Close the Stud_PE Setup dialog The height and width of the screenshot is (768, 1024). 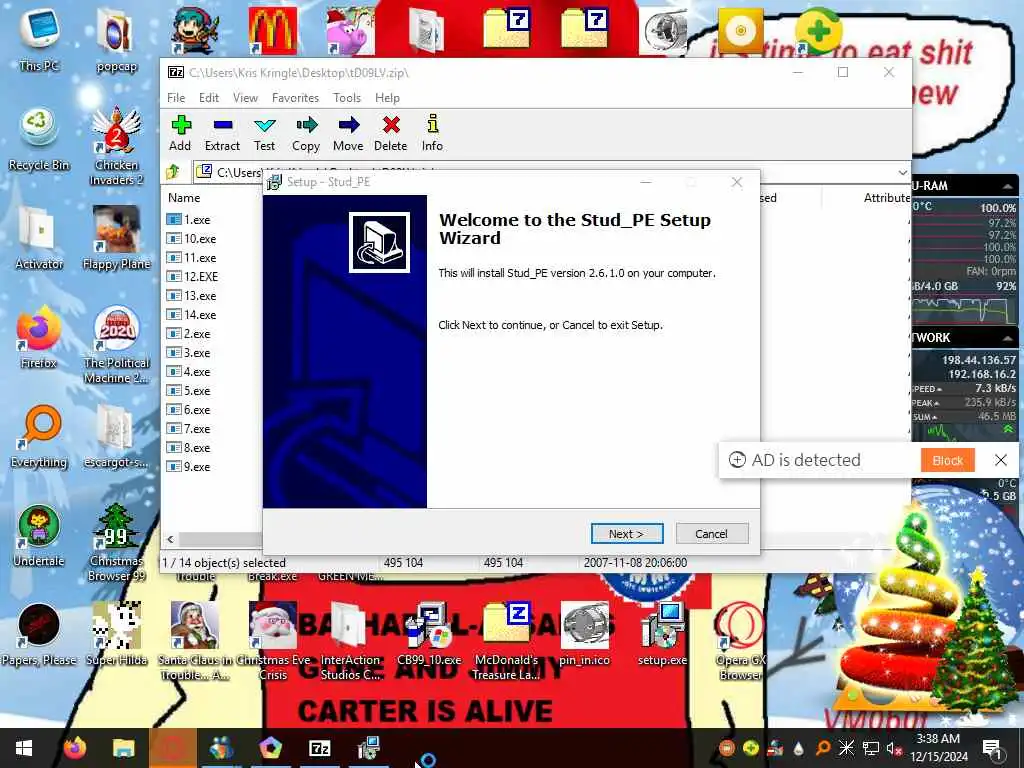click(737, 182)
